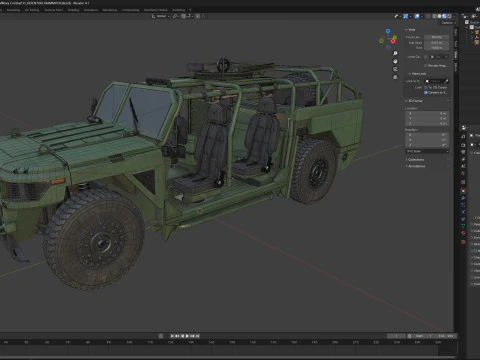Click the red X axis gizmo handle
The width and height of the screenshot is (480, 360).
[393, 41]
